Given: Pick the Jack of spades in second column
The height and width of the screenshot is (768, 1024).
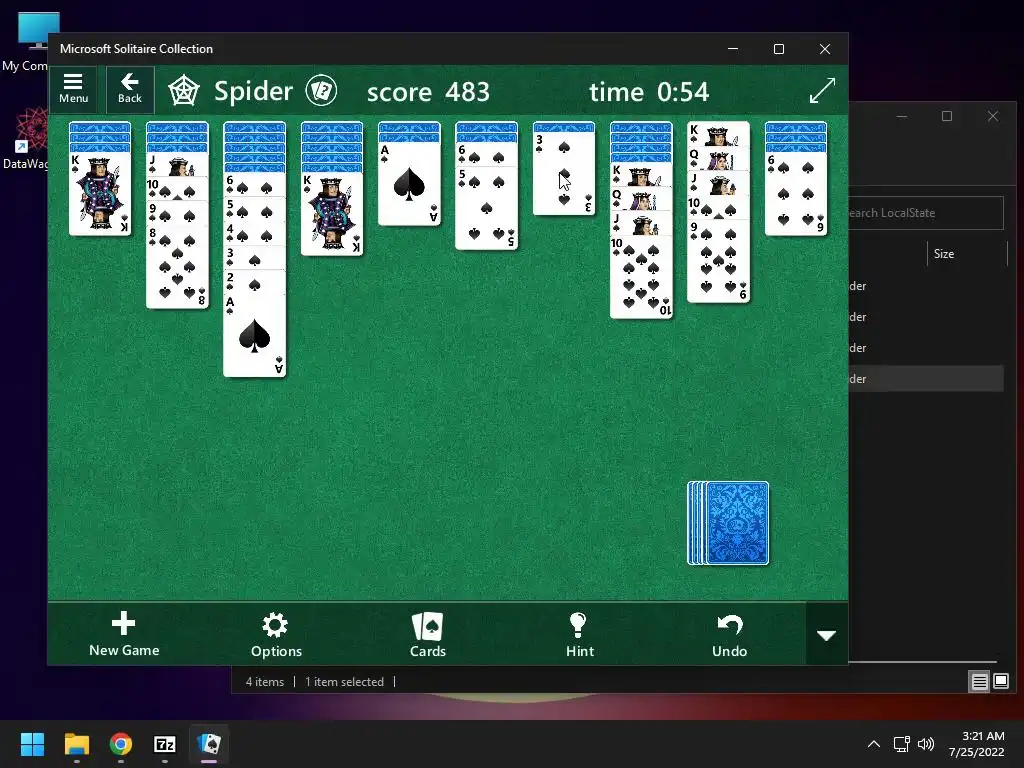Looking at the screenshot, I should [x=177, y=165].
